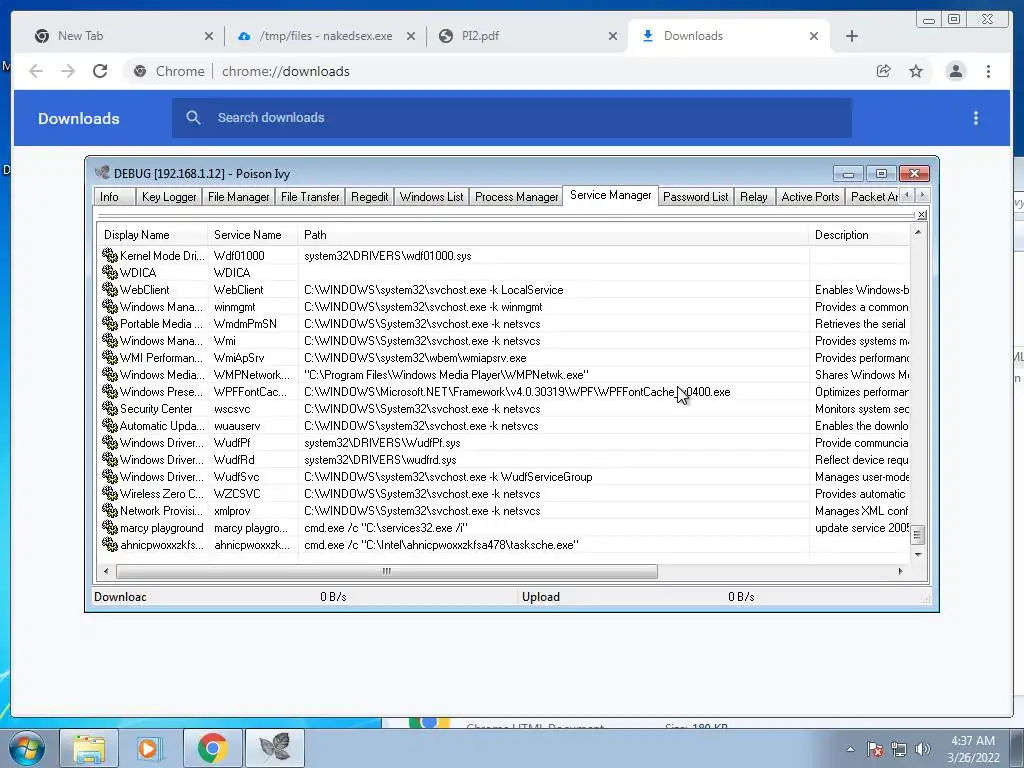This screenshot has height=768, width=1024.
Task: Select the WmiApSrv service row text
Action: coord(239,358)
